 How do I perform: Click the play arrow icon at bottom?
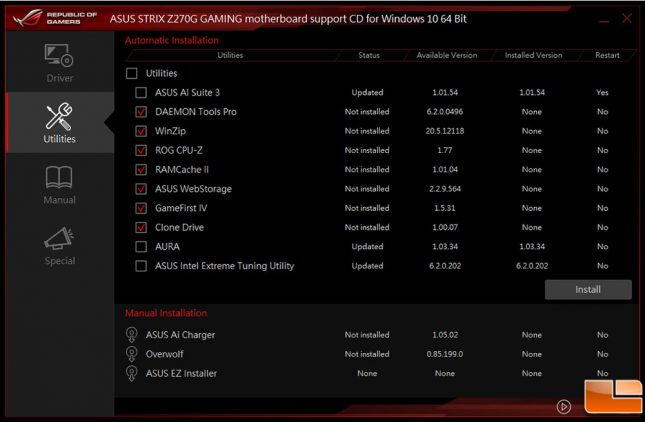pos(564,407)
